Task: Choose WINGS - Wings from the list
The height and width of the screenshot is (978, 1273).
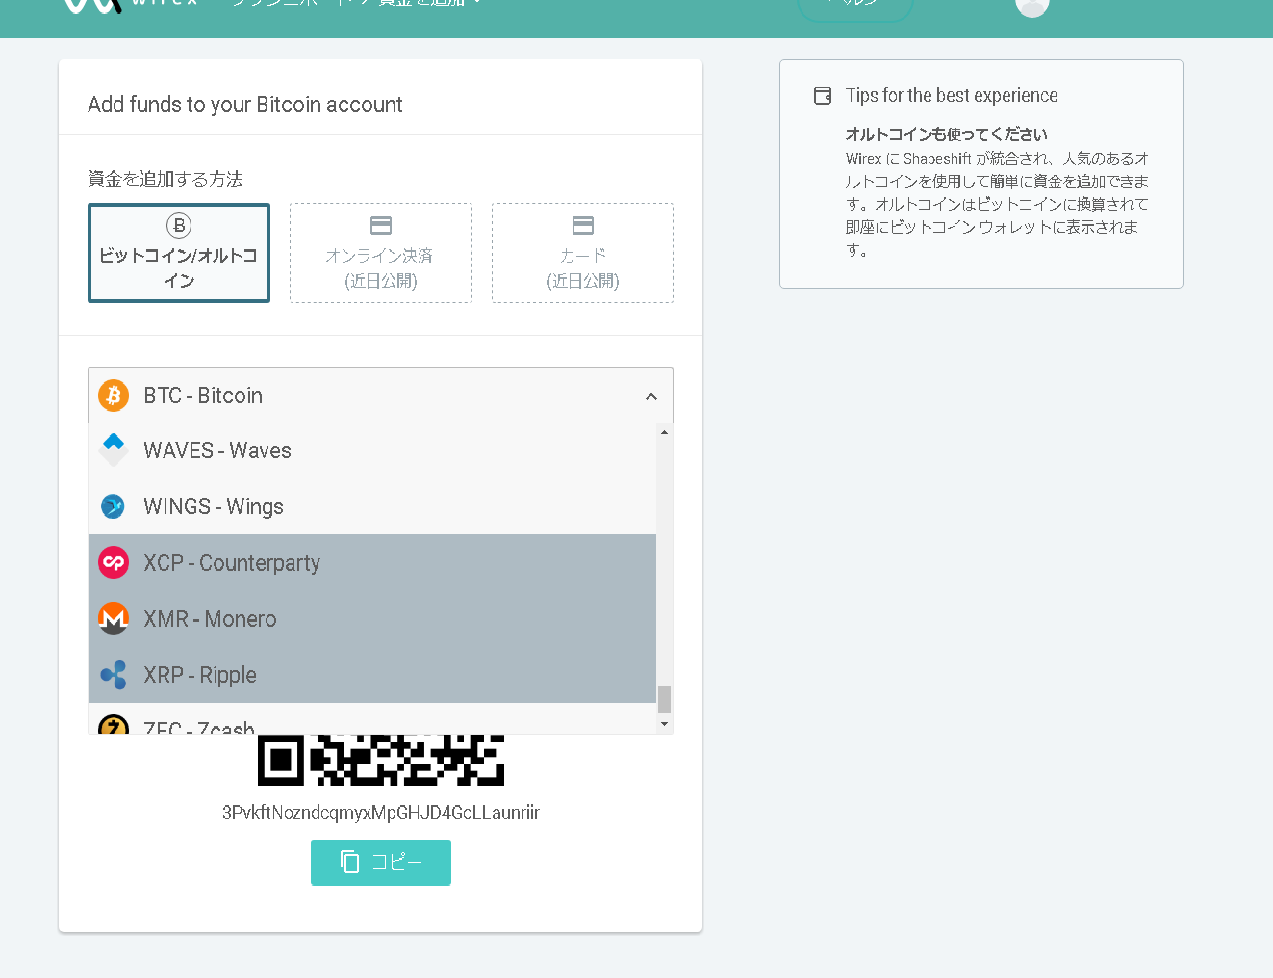Action: tap(372, 507)
